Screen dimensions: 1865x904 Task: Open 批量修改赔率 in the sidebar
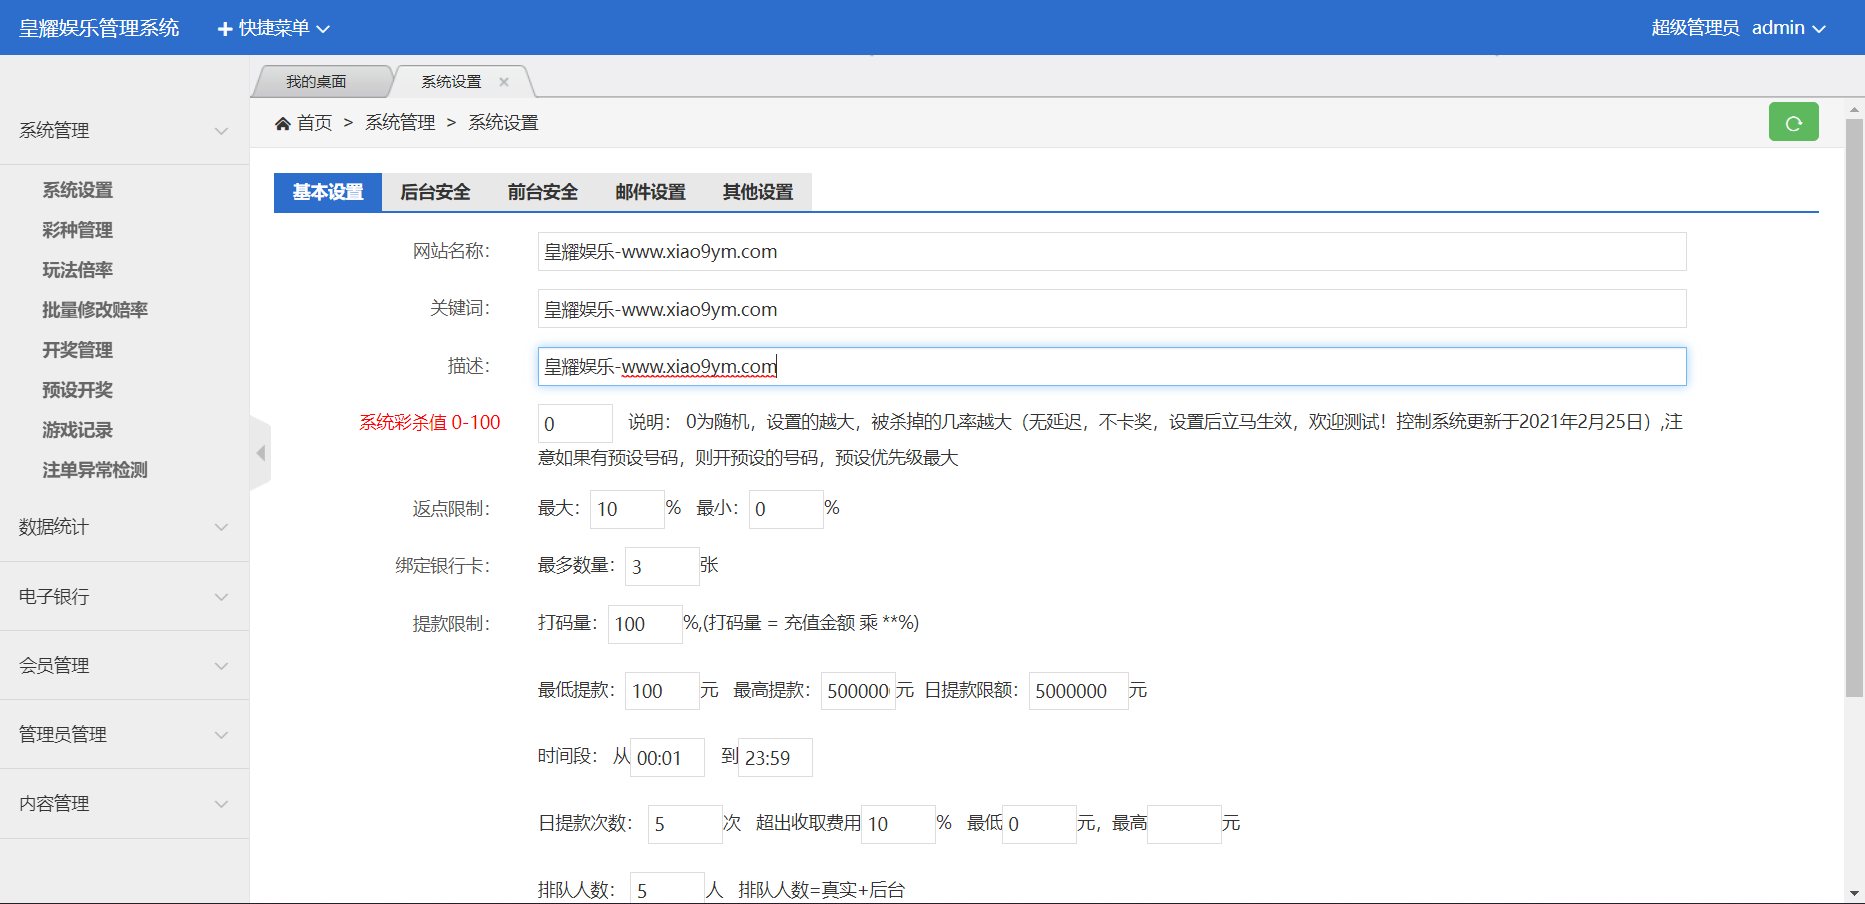pos(95,310)
